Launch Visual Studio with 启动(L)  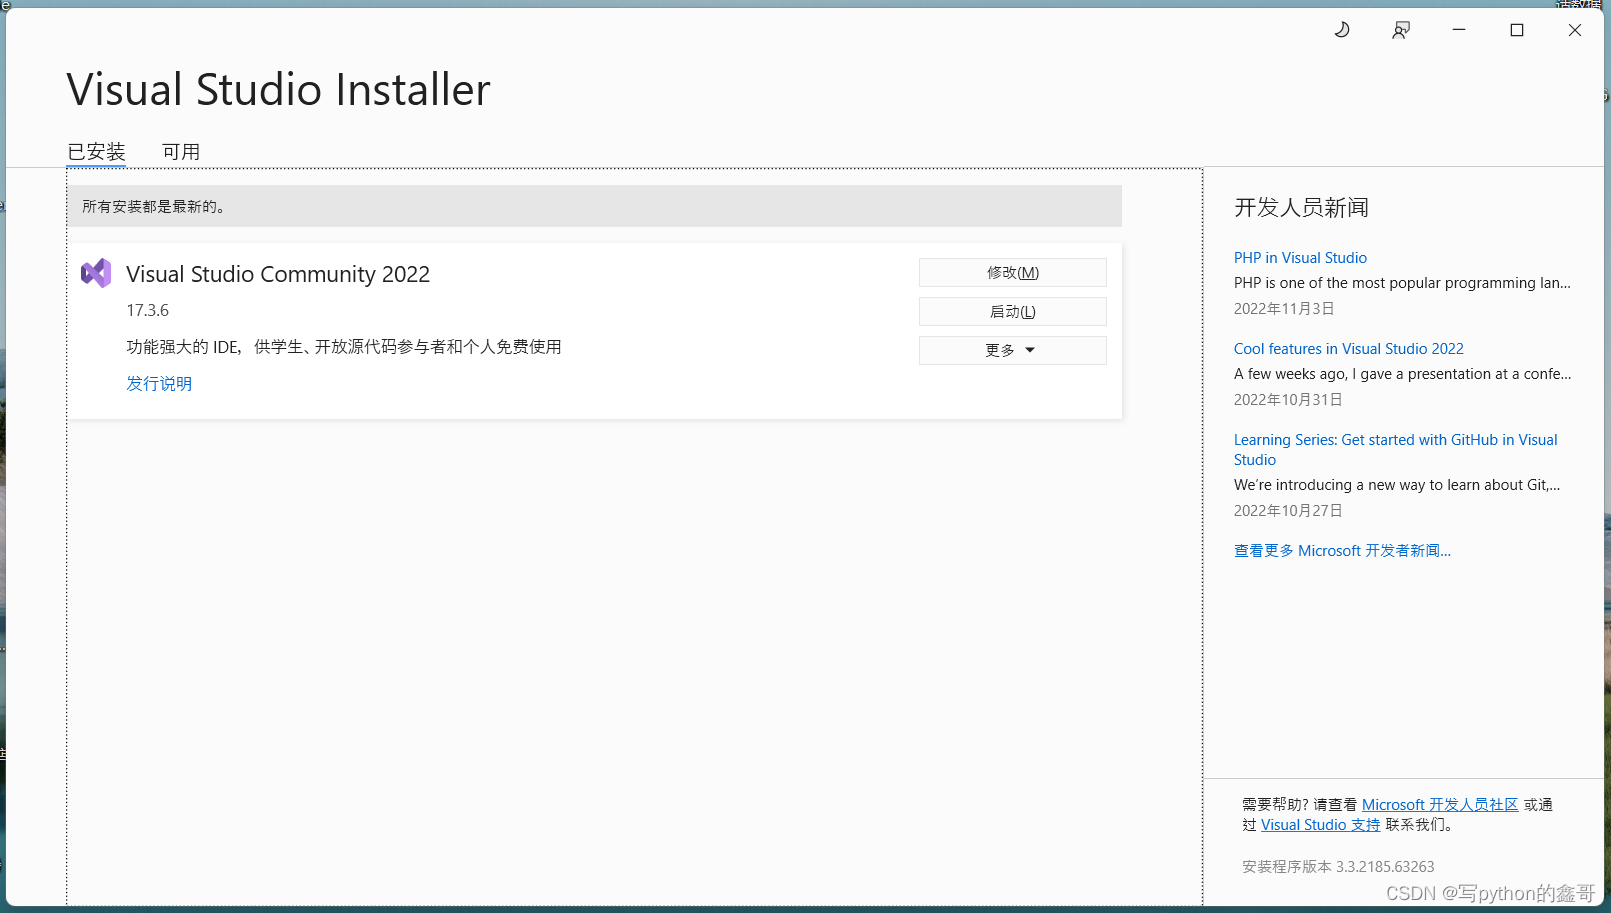point(1012,311)
